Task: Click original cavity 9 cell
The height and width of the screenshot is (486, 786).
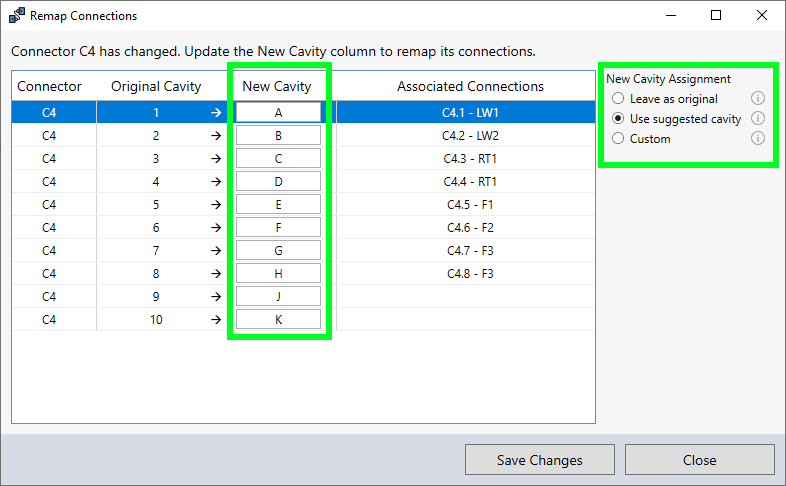Action: tap(156, 297)
